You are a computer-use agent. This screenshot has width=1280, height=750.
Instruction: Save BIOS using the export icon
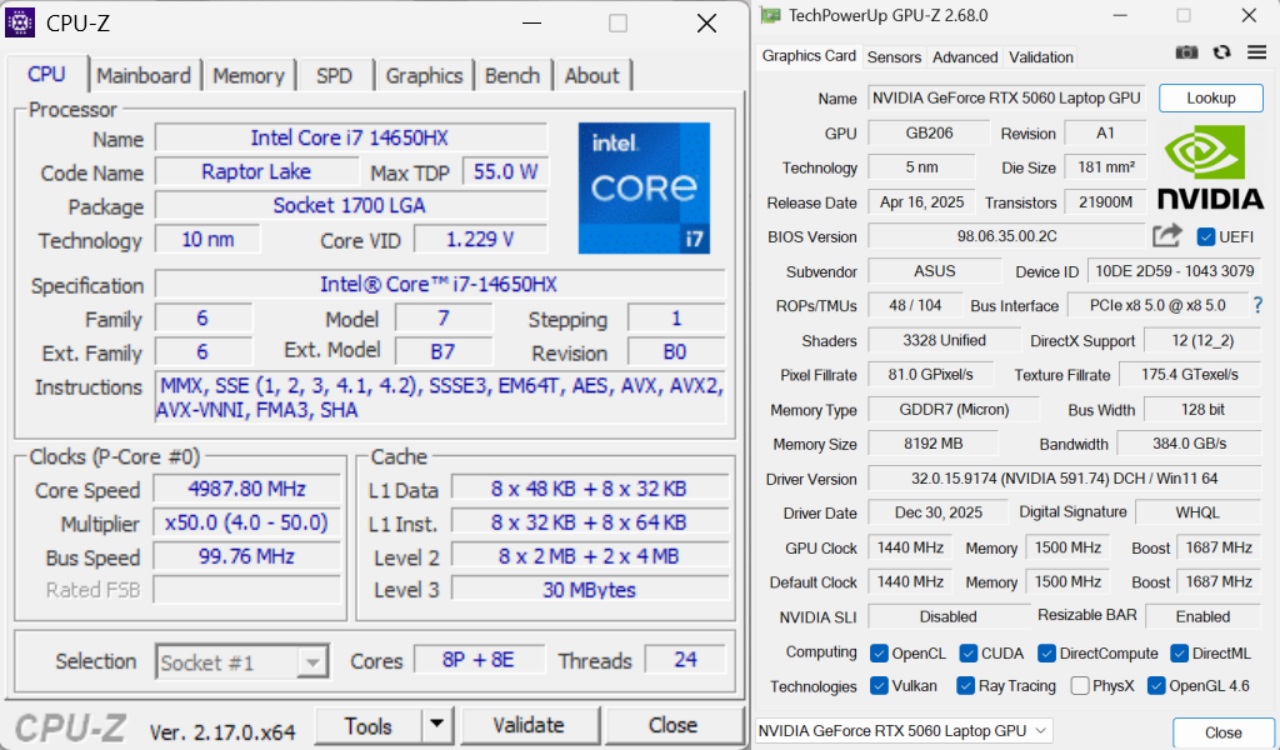coord(1167,236)
